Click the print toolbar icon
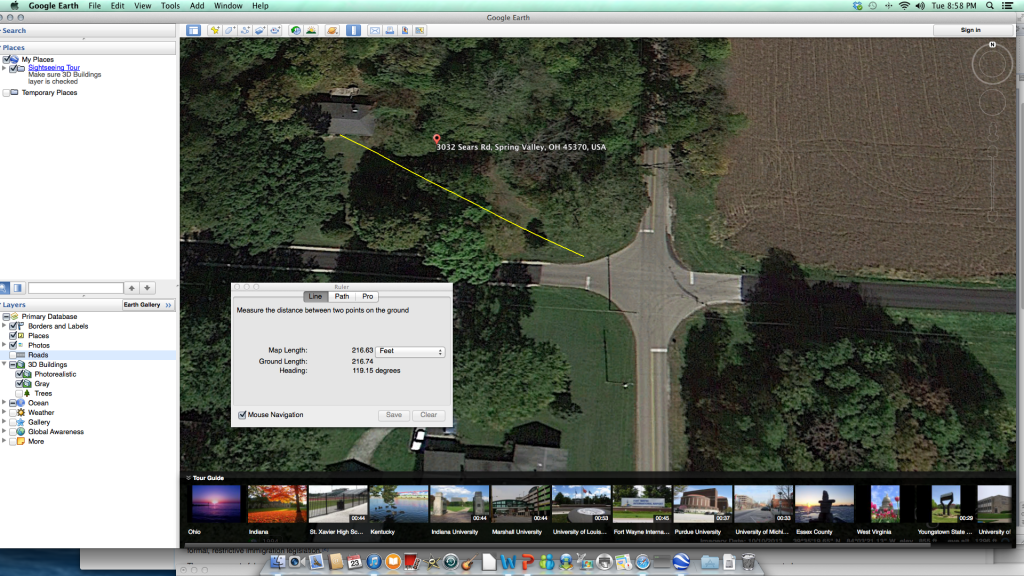Image resolution: width=1024 pixels, height=576 pixels. (390, 30)
